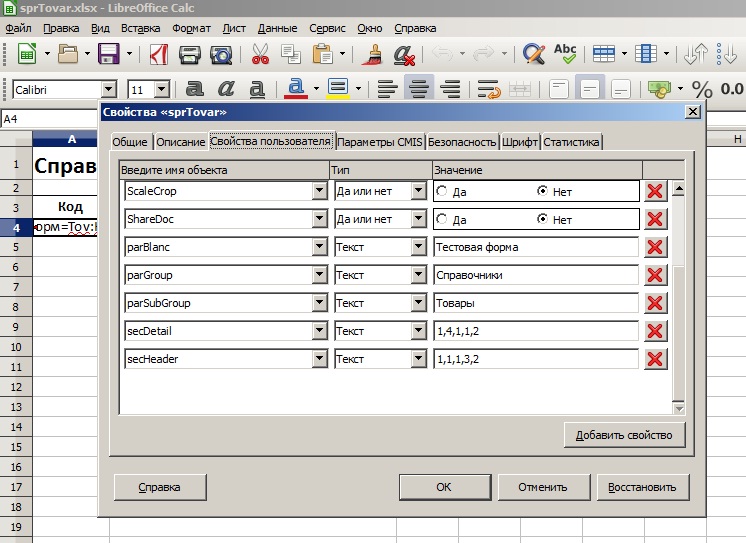The width and height of the screenshot is (746, 543).
Task: Open type dropdown for parGroup row
Action: 419,275
